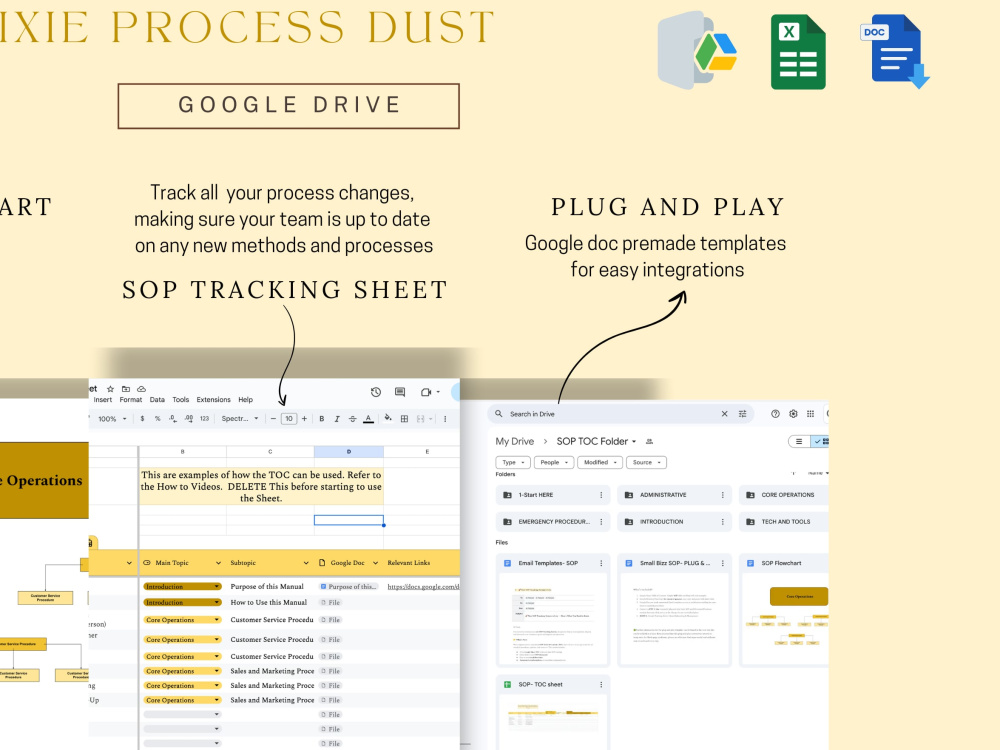The width and height of the screenshot is (1000, 750).
Task: Switch Drive to grid layout
Action: (820, 441)
